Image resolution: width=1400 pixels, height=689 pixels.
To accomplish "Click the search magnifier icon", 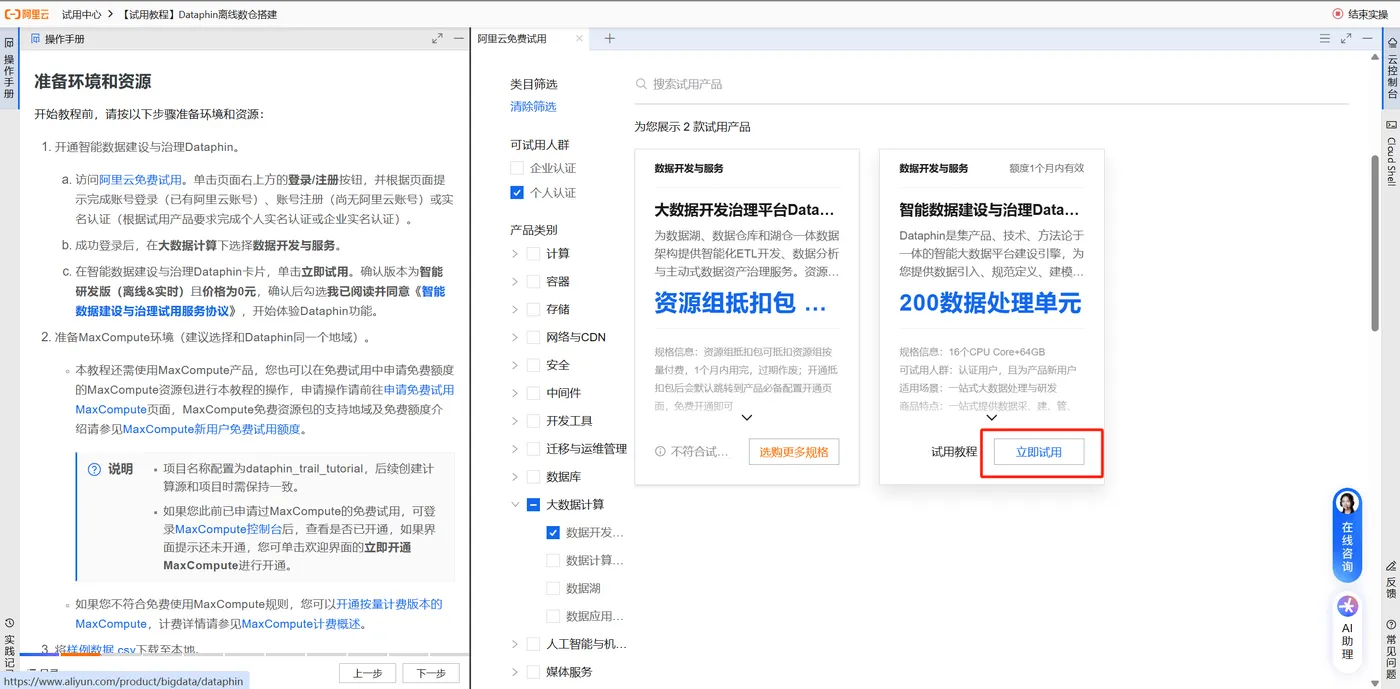I will [x=641, y=84].
